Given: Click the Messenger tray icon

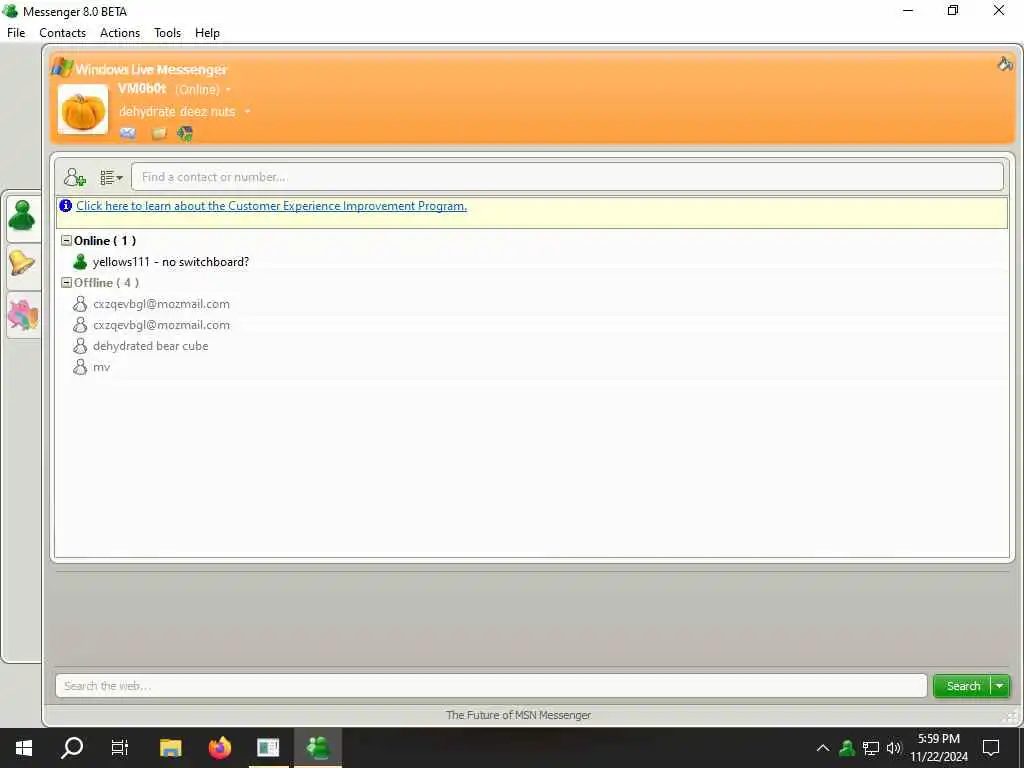Looking at the screenshot, I should click(x=847, y=748).
